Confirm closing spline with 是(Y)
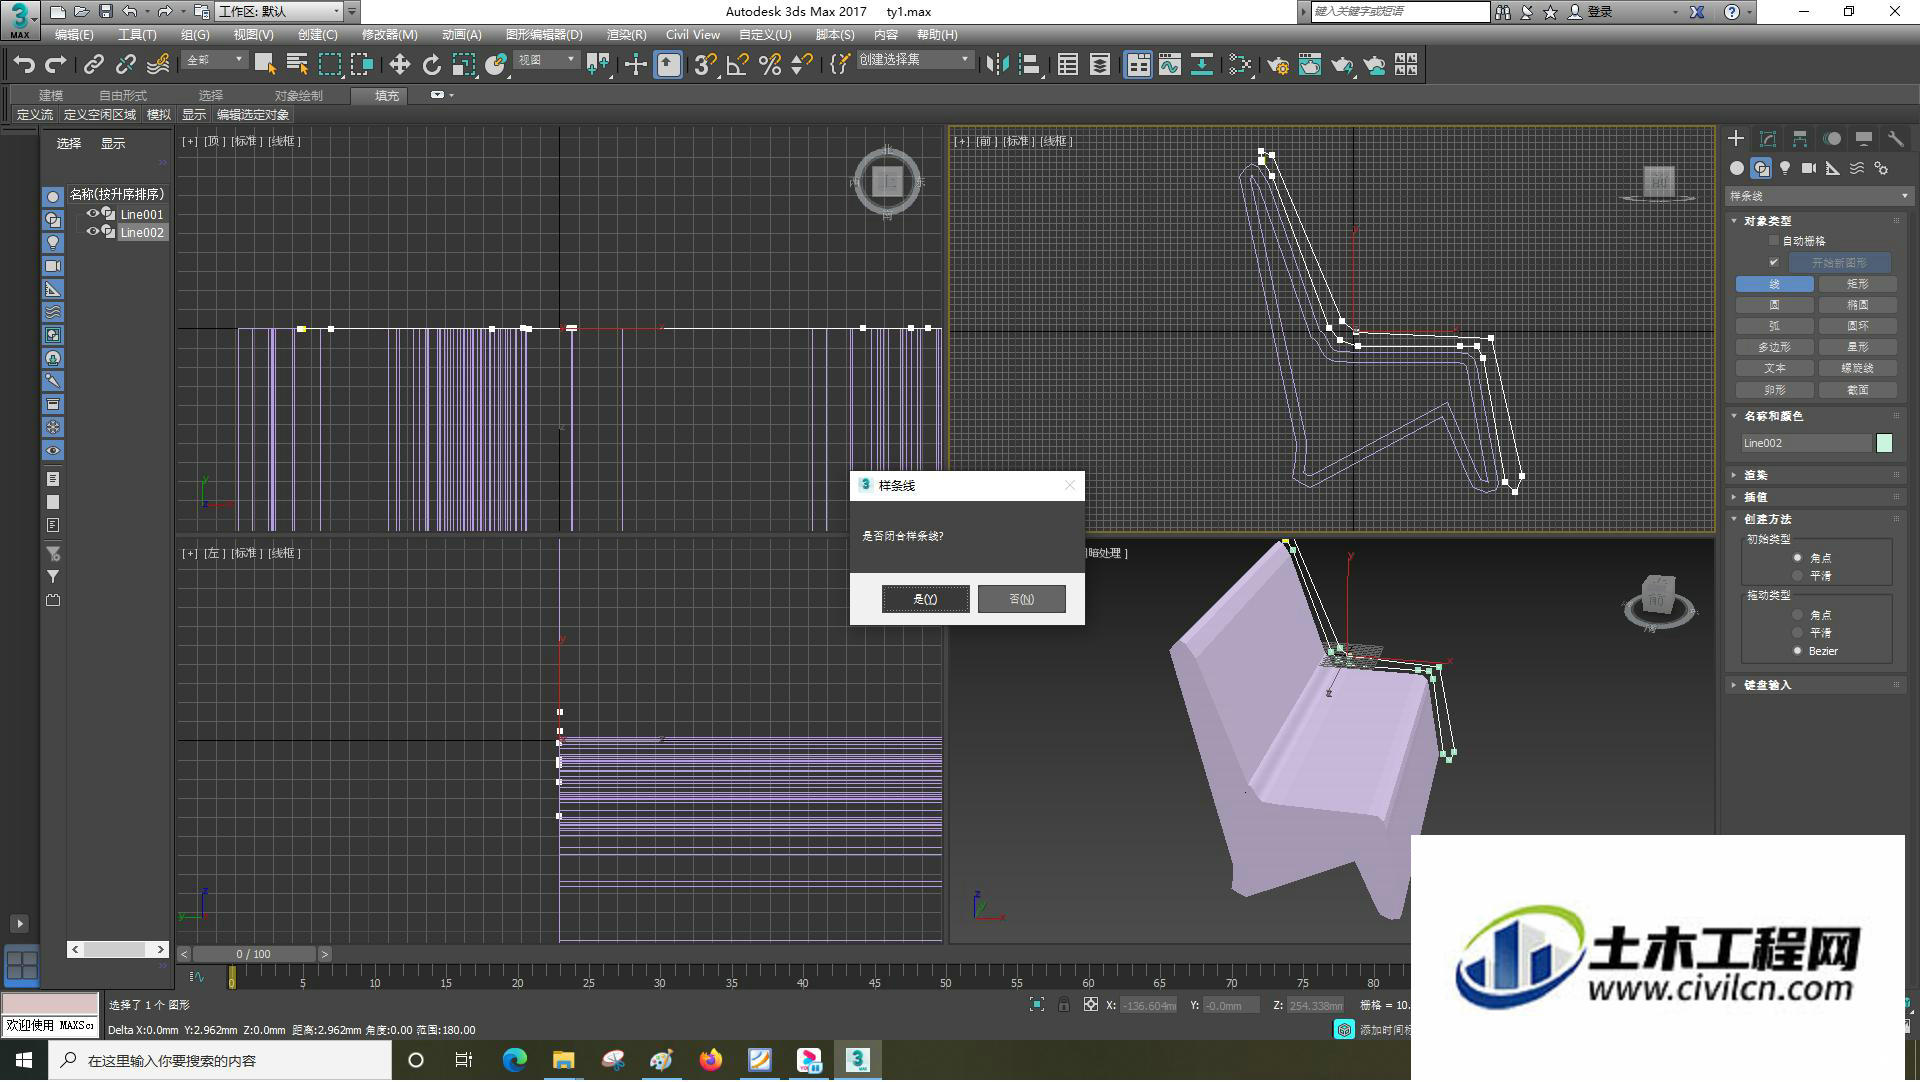This screenshot has width=1920, height=1082. tap(925, 599)
